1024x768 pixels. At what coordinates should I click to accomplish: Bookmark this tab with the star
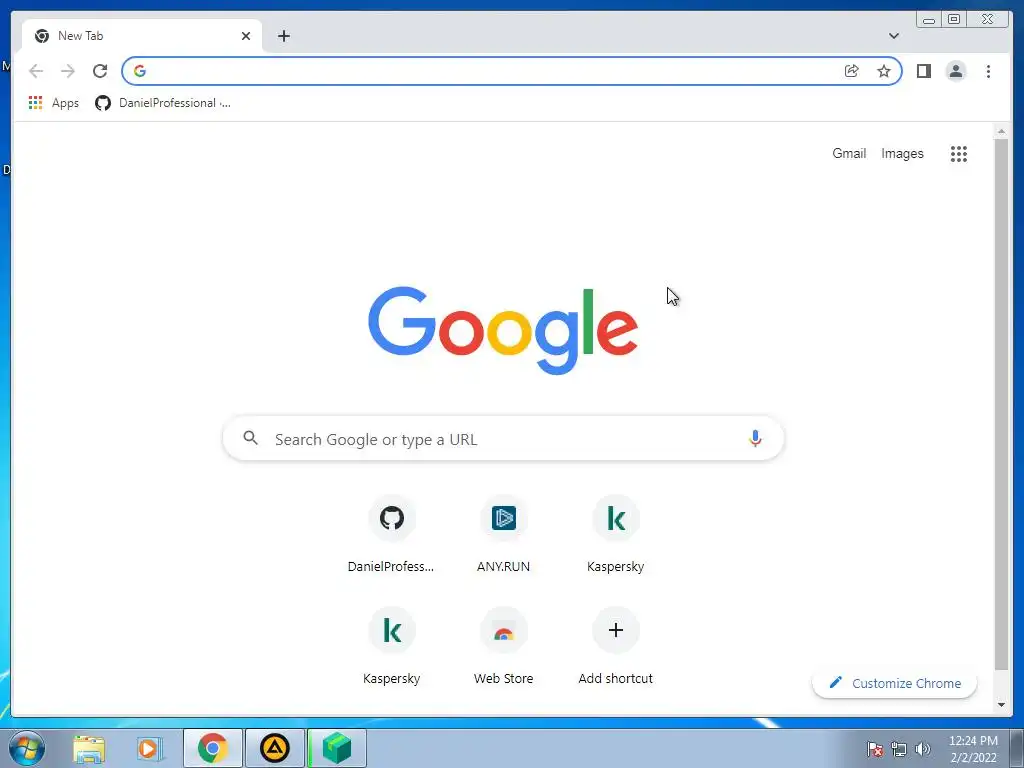click(884, 71)
